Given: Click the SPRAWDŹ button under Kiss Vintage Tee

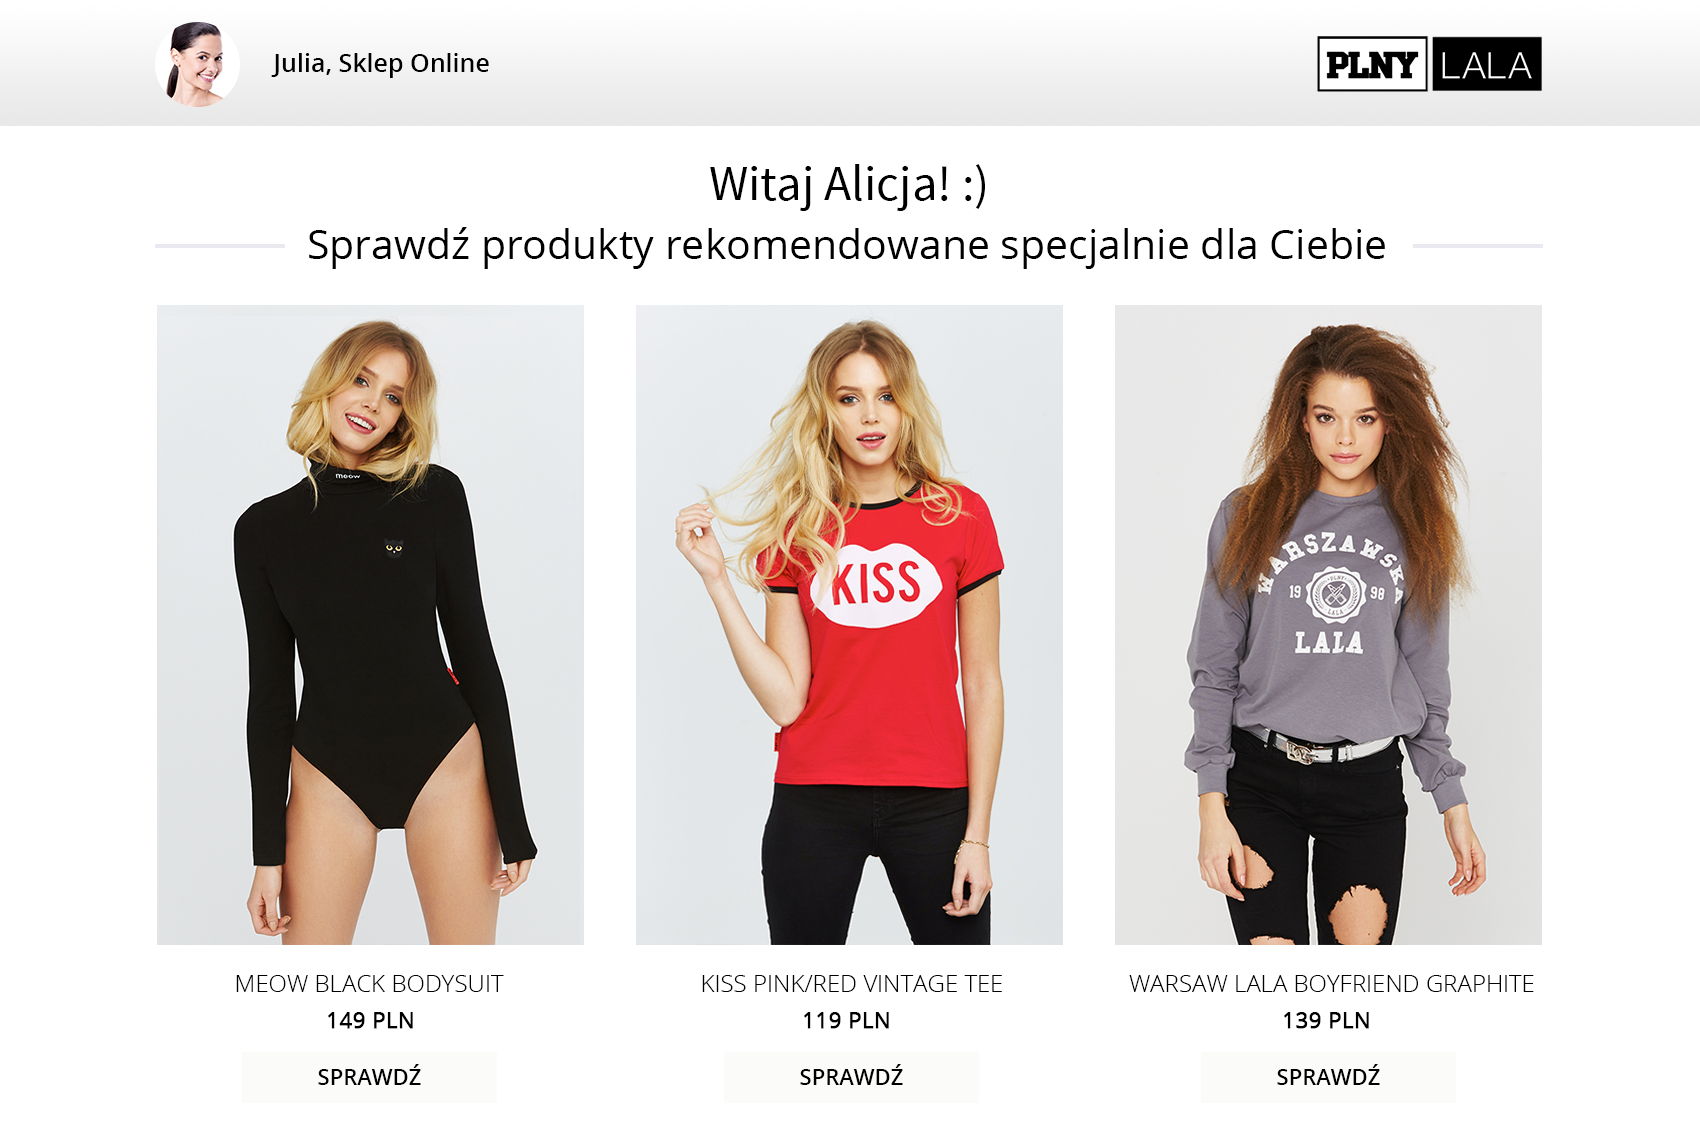Looking at the screenshot, I should pos(851,1077).
